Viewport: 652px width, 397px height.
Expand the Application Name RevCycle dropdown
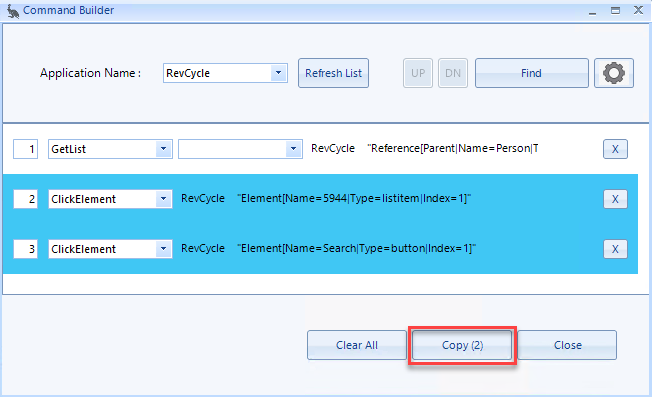click(x=278, y=73)
